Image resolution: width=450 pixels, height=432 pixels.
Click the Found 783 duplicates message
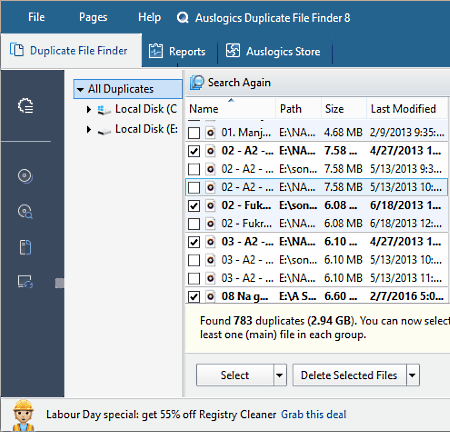325,327
